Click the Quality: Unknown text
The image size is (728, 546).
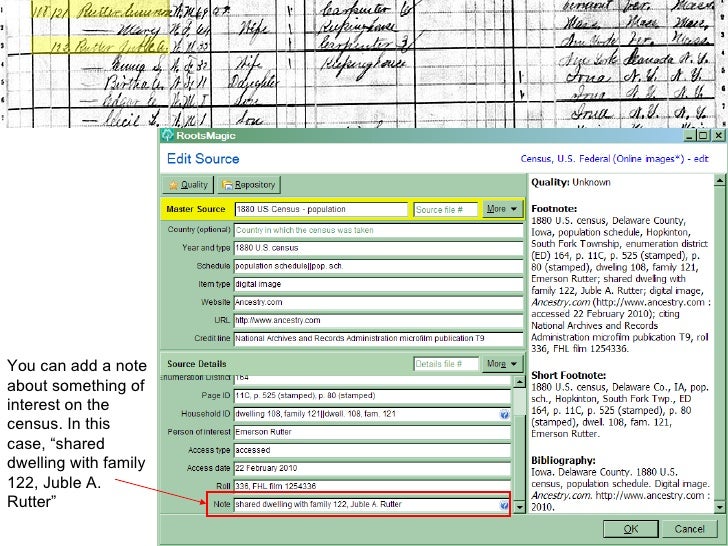pyautogui.click(x=571, y=182)
